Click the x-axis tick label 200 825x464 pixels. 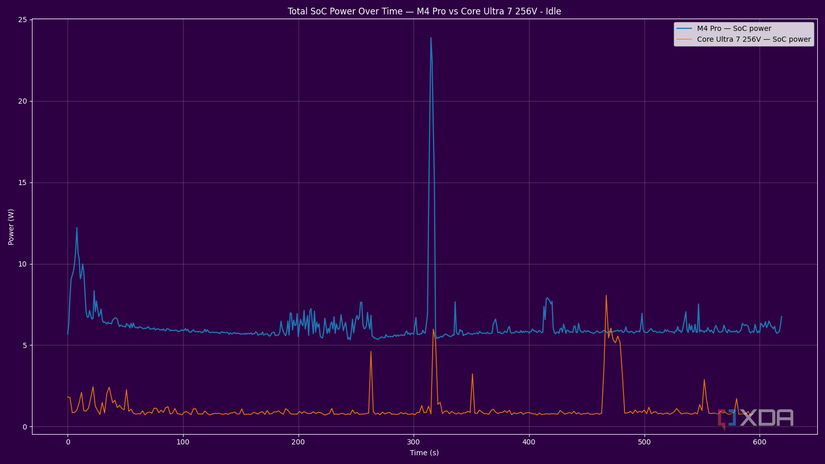(x=298, y=442)
